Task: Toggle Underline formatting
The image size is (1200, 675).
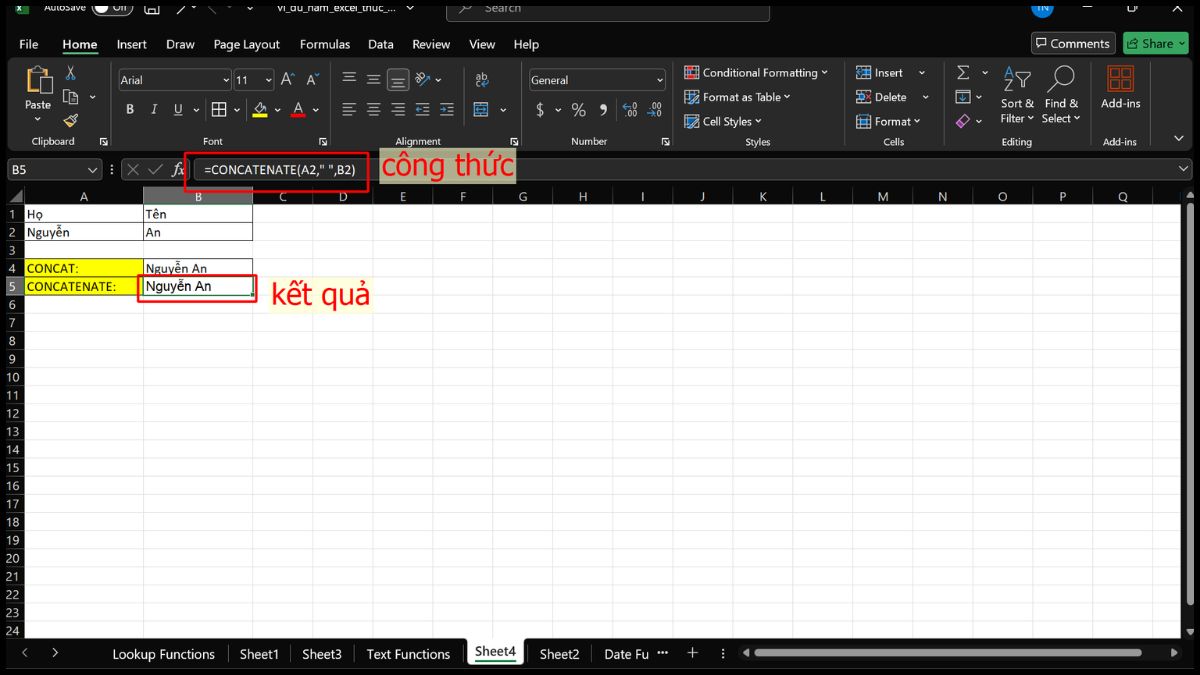Action: (179, 110)
